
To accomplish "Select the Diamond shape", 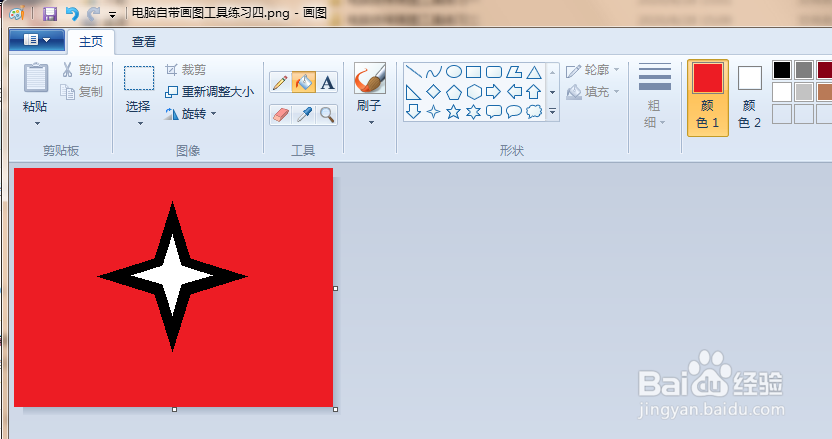I will click(x=434, y=92).
